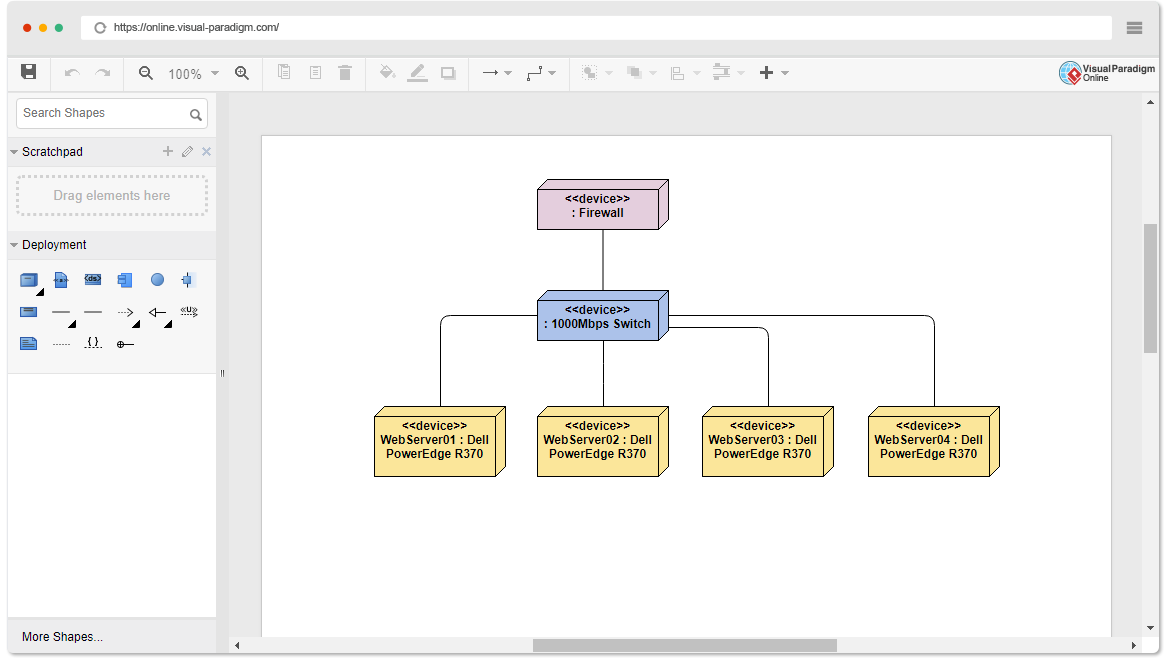Click the distribute shapes icon
Viewport: 1170px width, 665px height.
721,72
